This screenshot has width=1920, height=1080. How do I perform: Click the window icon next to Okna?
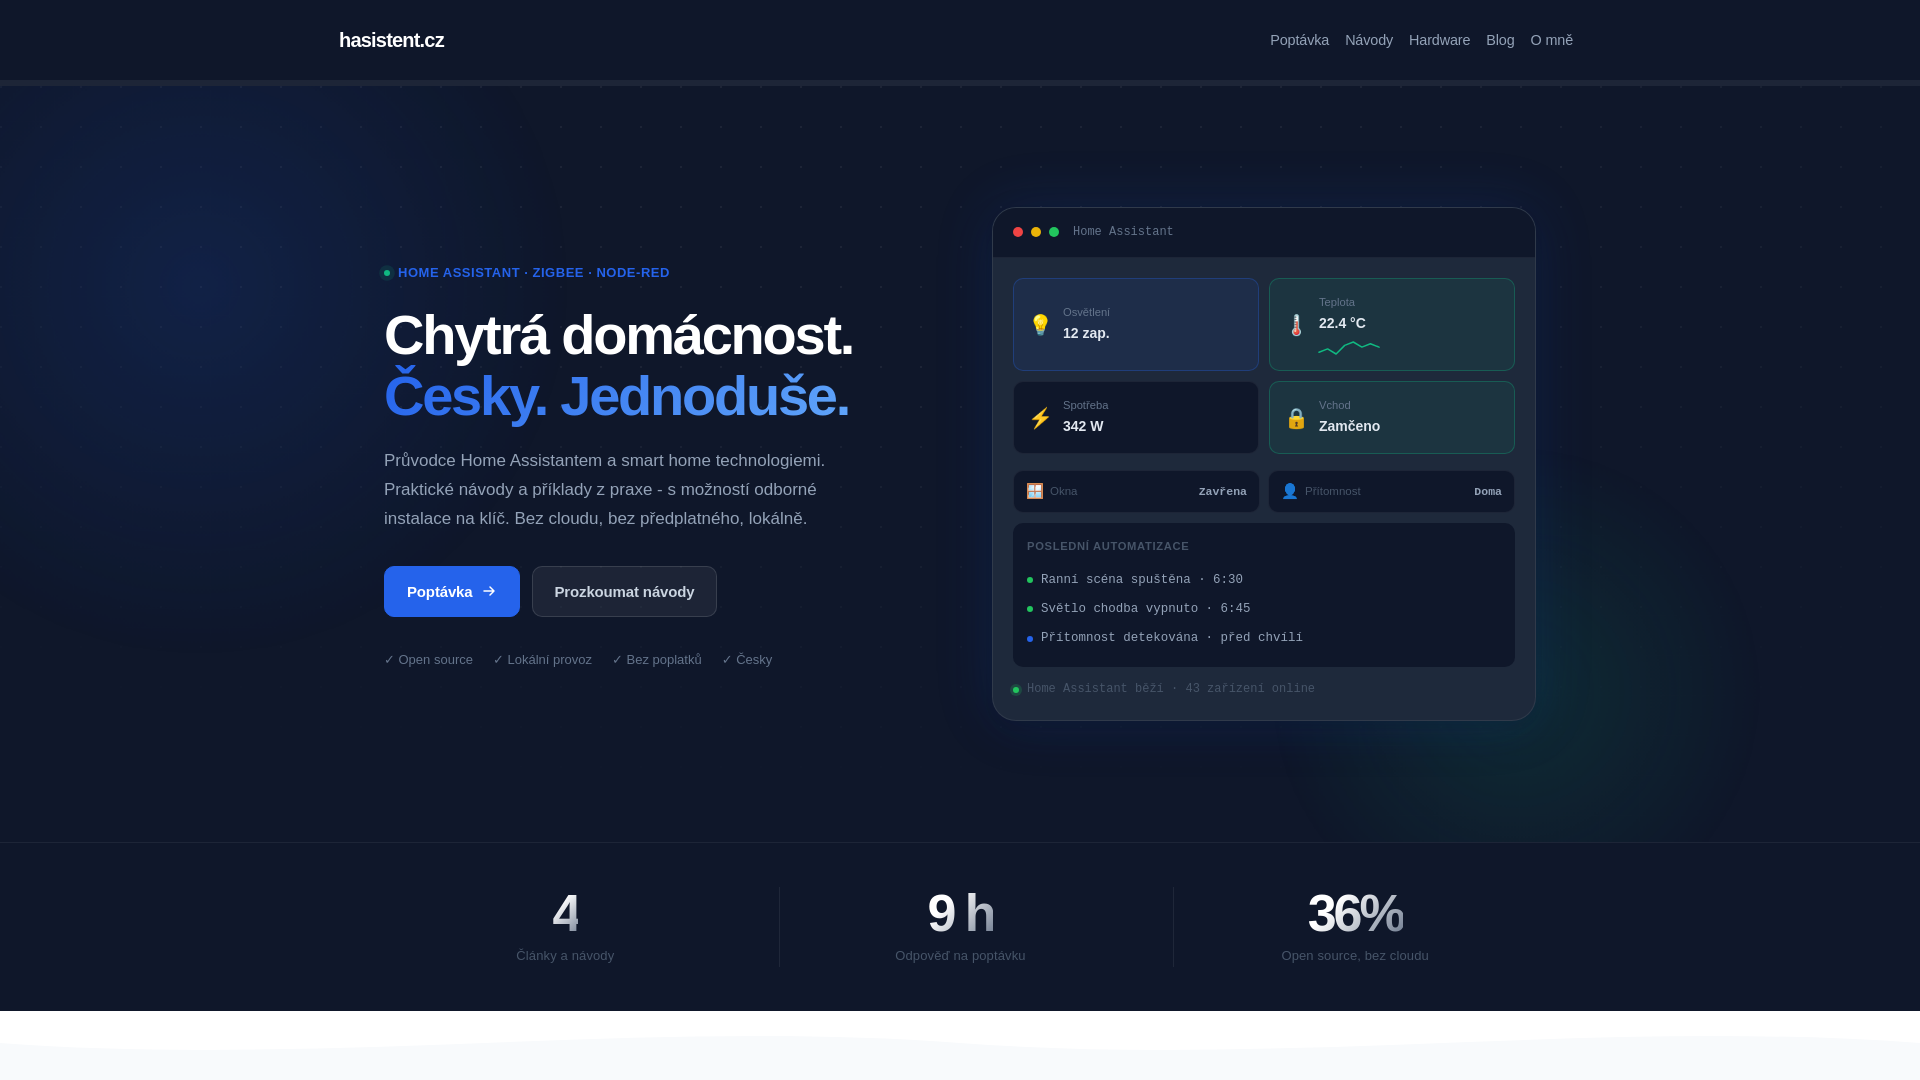tap(1035, 491)
